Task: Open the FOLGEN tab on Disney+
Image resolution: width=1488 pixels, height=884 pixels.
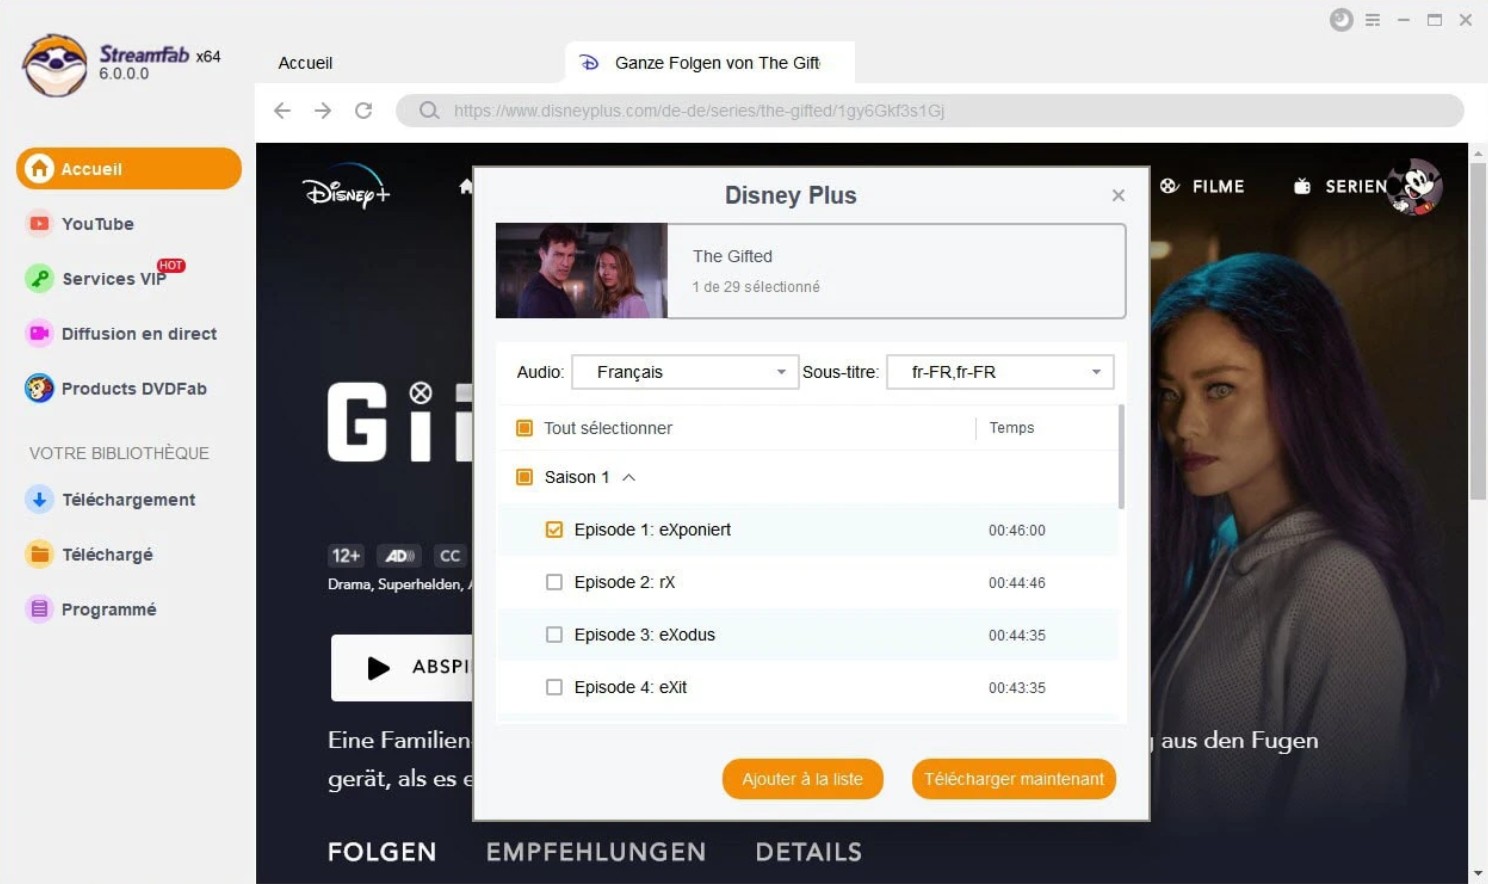Action: pos(382,852)
